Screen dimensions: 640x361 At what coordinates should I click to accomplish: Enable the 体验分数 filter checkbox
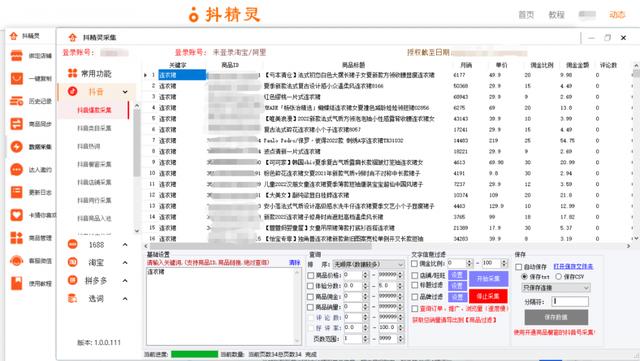tap(310, 286)
